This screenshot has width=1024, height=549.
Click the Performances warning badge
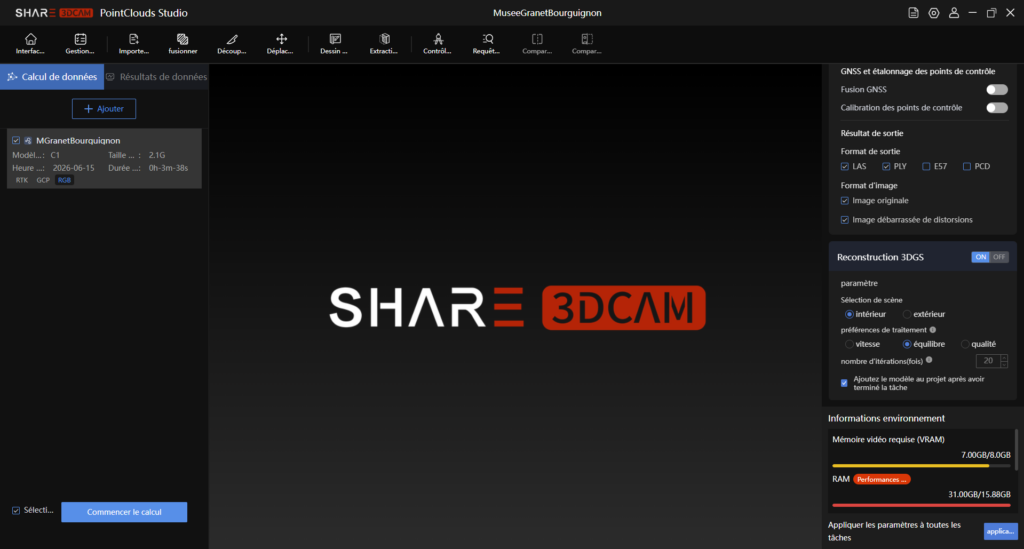[x=882, y=479]
